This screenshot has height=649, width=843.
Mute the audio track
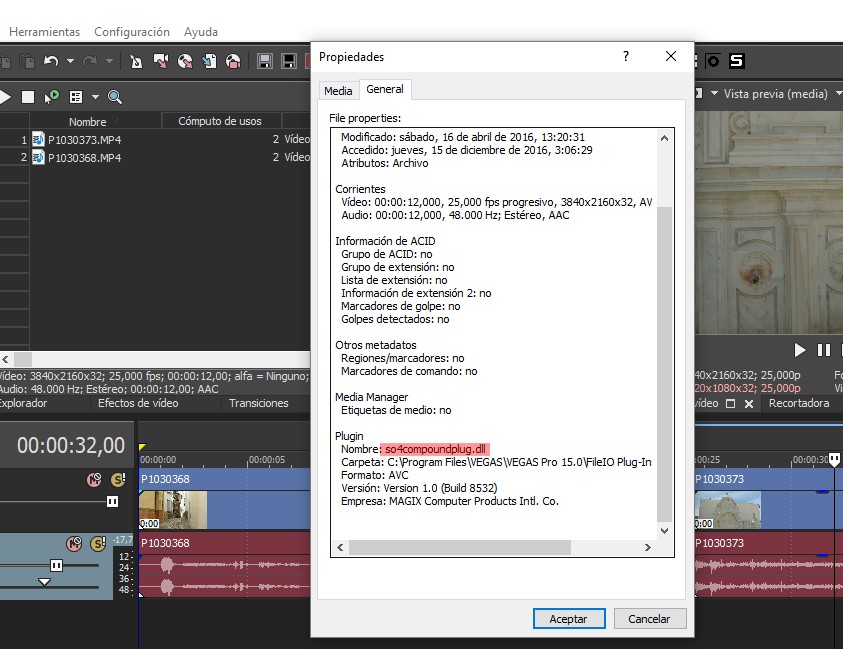click(73, 543)
